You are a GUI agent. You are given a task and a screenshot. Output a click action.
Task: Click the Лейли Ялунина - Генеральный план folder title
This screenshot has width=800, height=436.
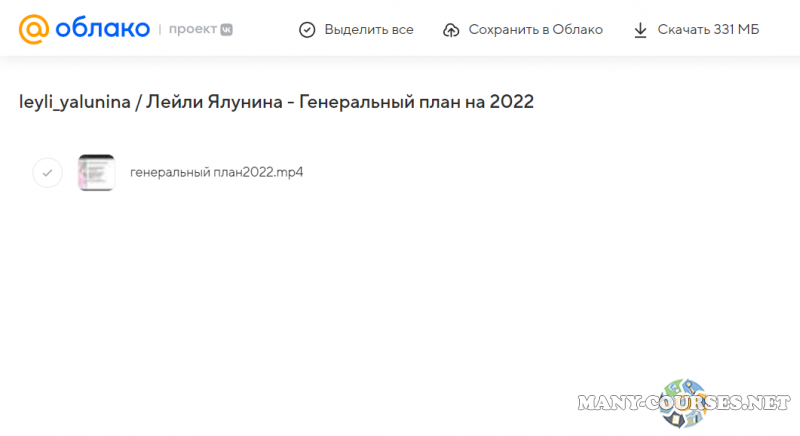click(340, 102)
